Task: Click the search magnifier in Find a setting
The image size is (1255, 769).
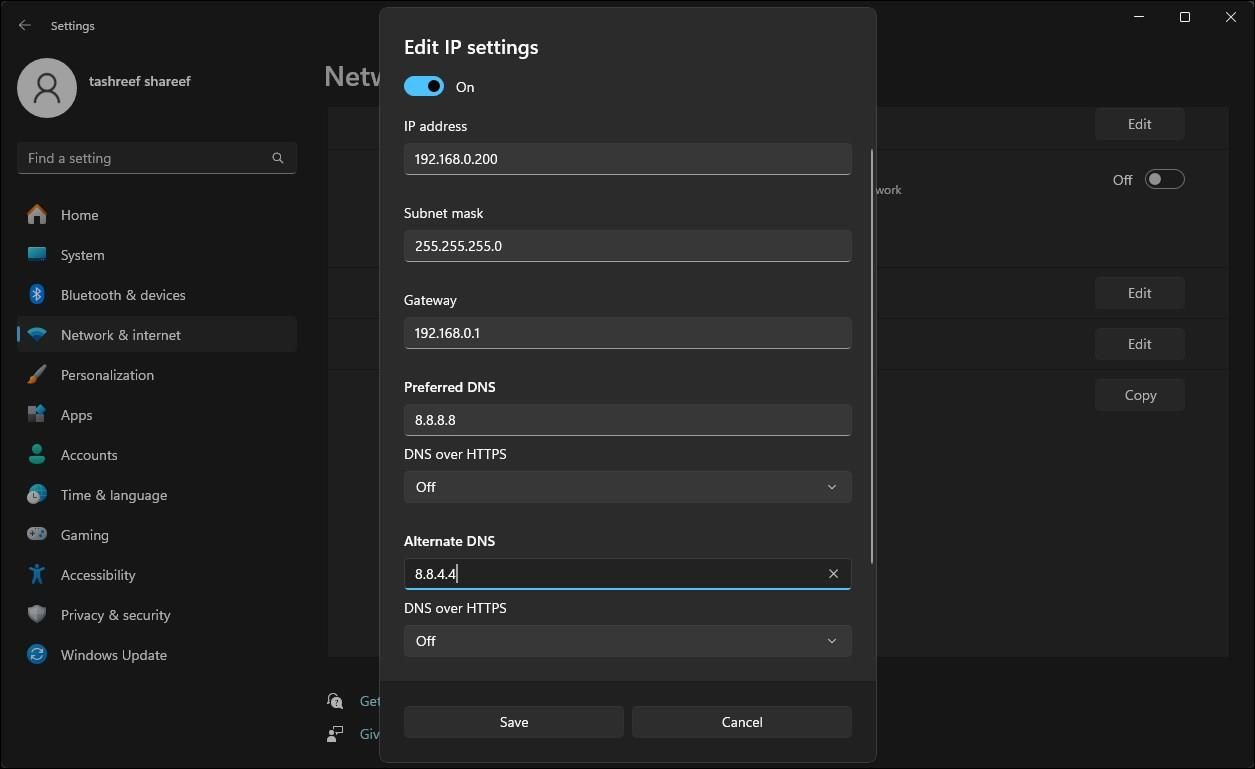Action: click(x=277, y=157)
